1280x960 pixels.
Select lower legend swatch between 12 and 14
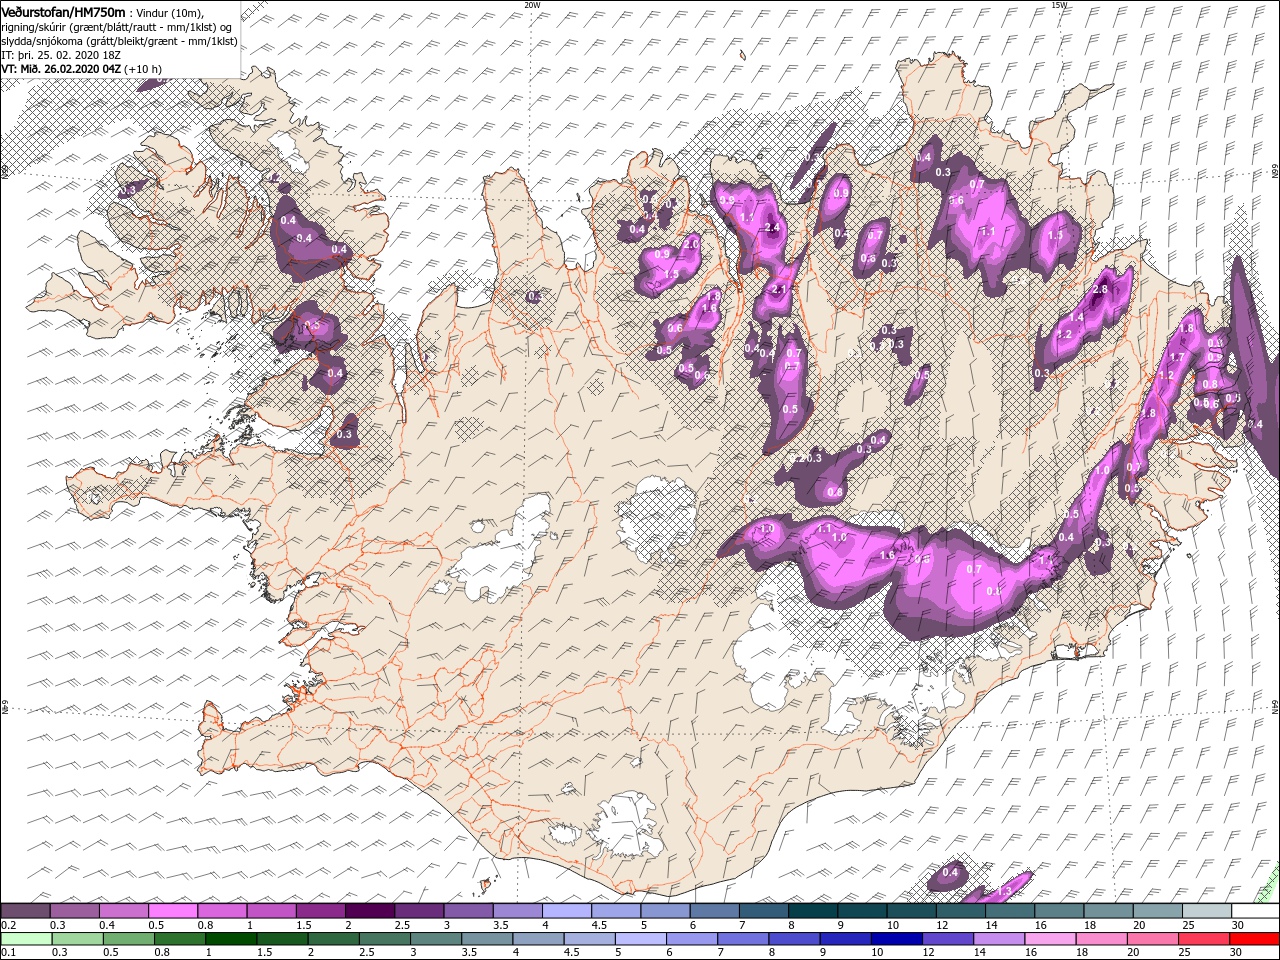point(949,939)
